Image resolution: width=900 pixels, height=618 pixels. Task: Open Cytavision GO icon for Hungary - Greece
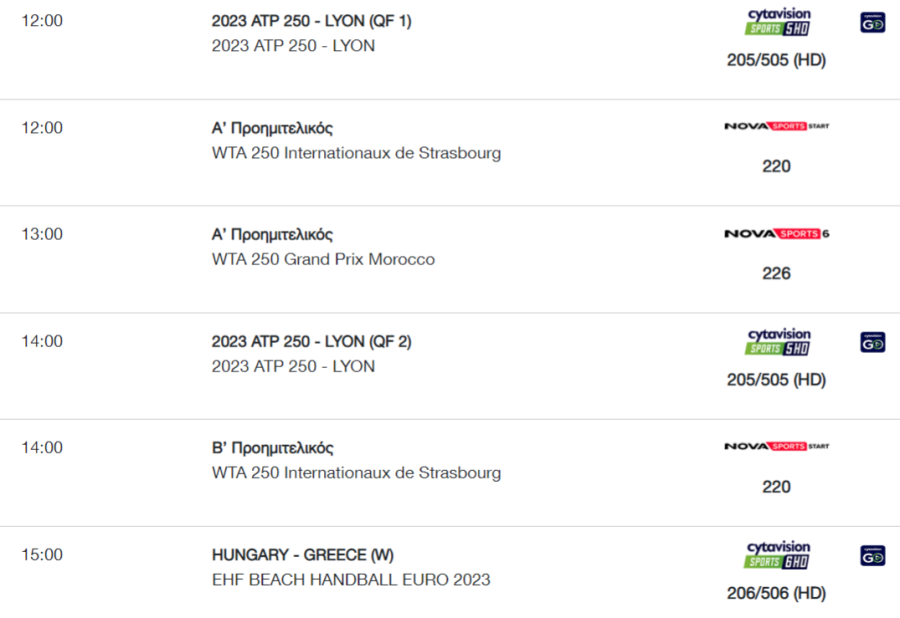(872, 555)
